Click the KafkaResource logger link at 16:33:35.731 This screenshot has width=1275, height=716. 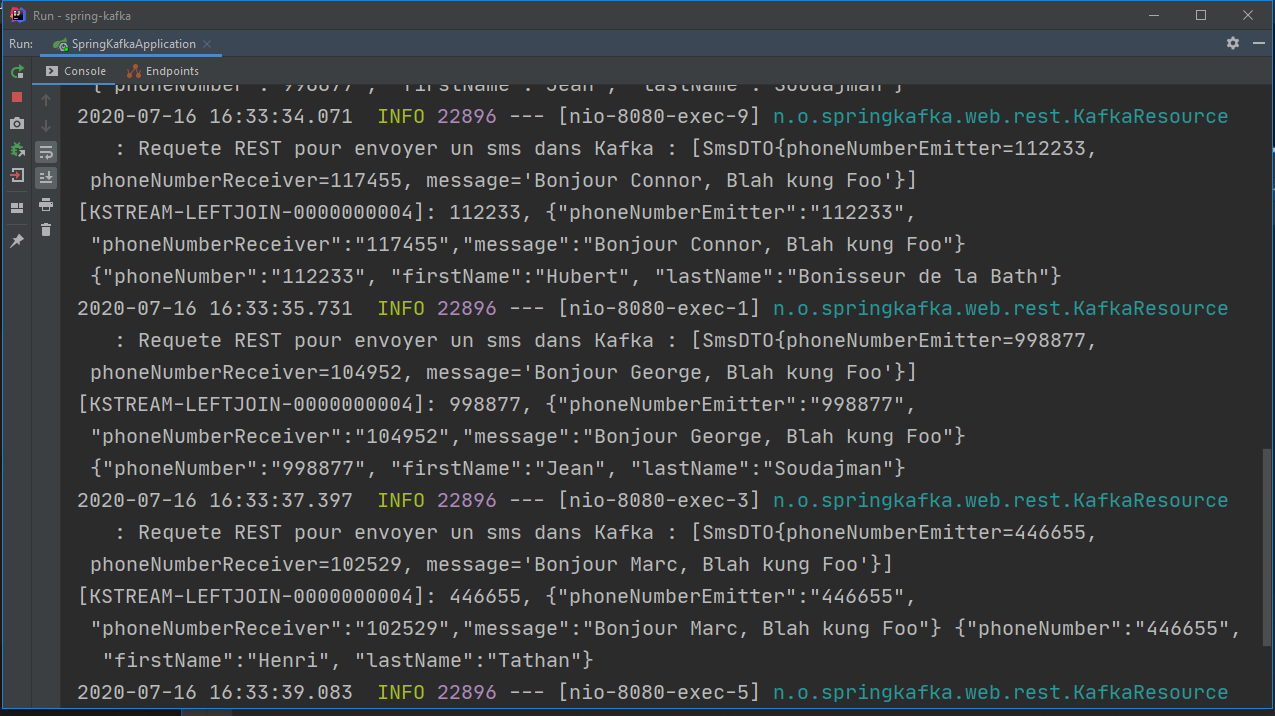[x=1000, y=308]
